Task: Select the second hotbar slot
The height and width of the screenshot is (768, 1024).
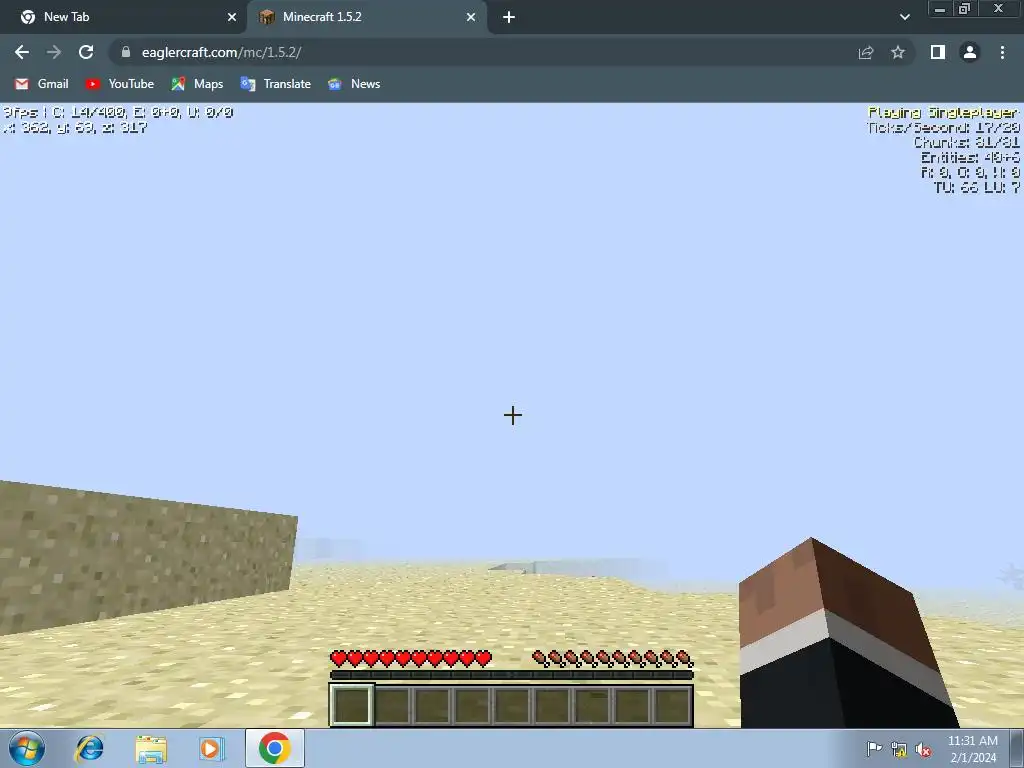Action: tap(392, 705)
